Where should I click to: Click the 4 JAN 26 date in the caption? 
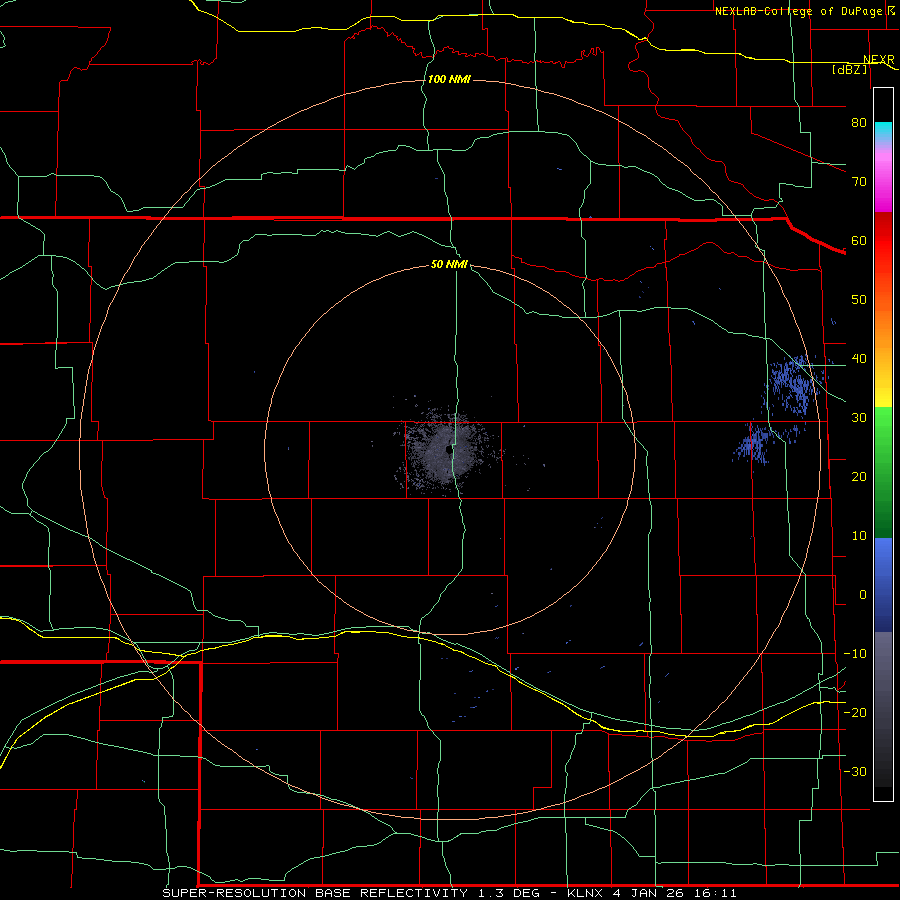(648, 893)
